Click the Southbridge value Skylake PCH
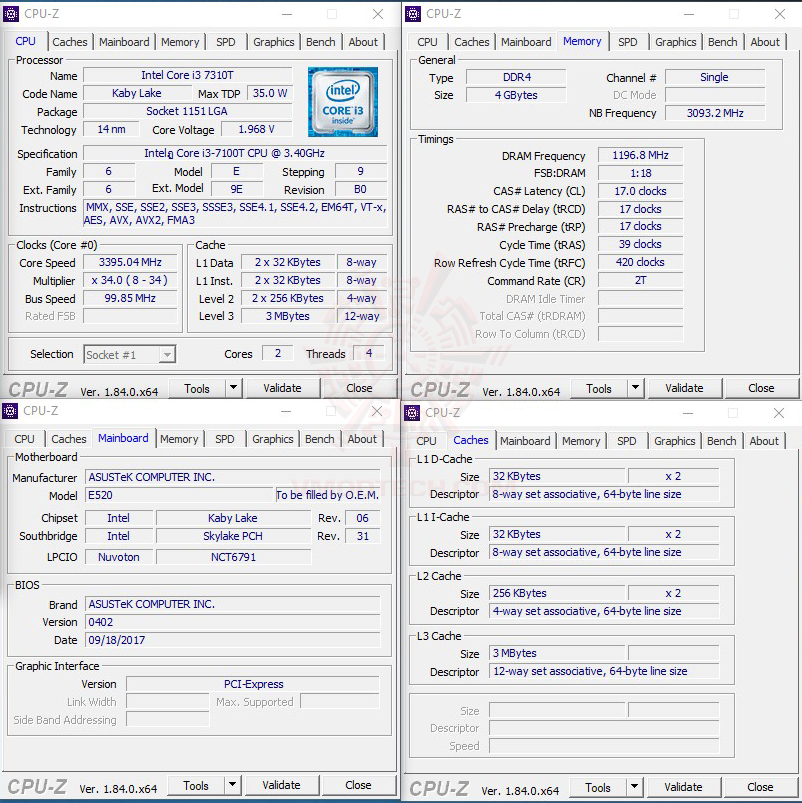The height and width of the screenshot is (803, 802). pyautogui.click(x=234, y=536)
